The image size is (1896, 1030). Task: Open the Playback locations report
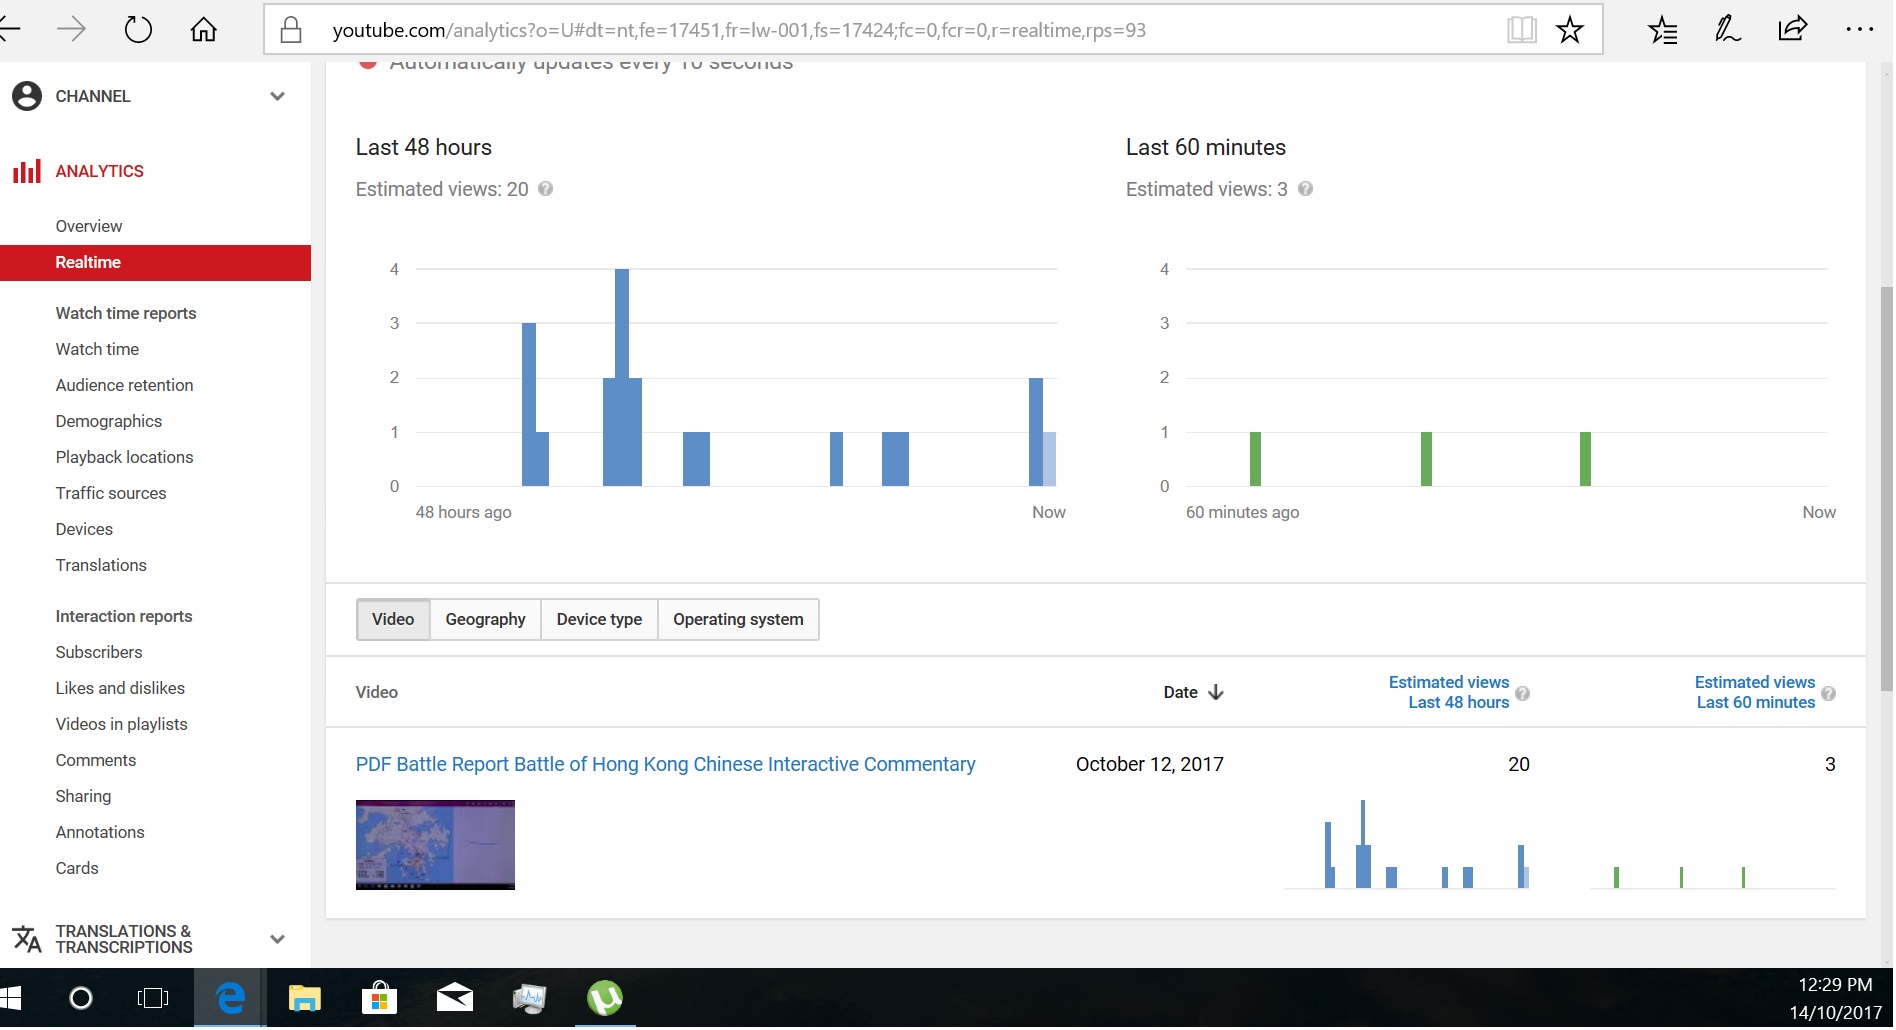124,457
